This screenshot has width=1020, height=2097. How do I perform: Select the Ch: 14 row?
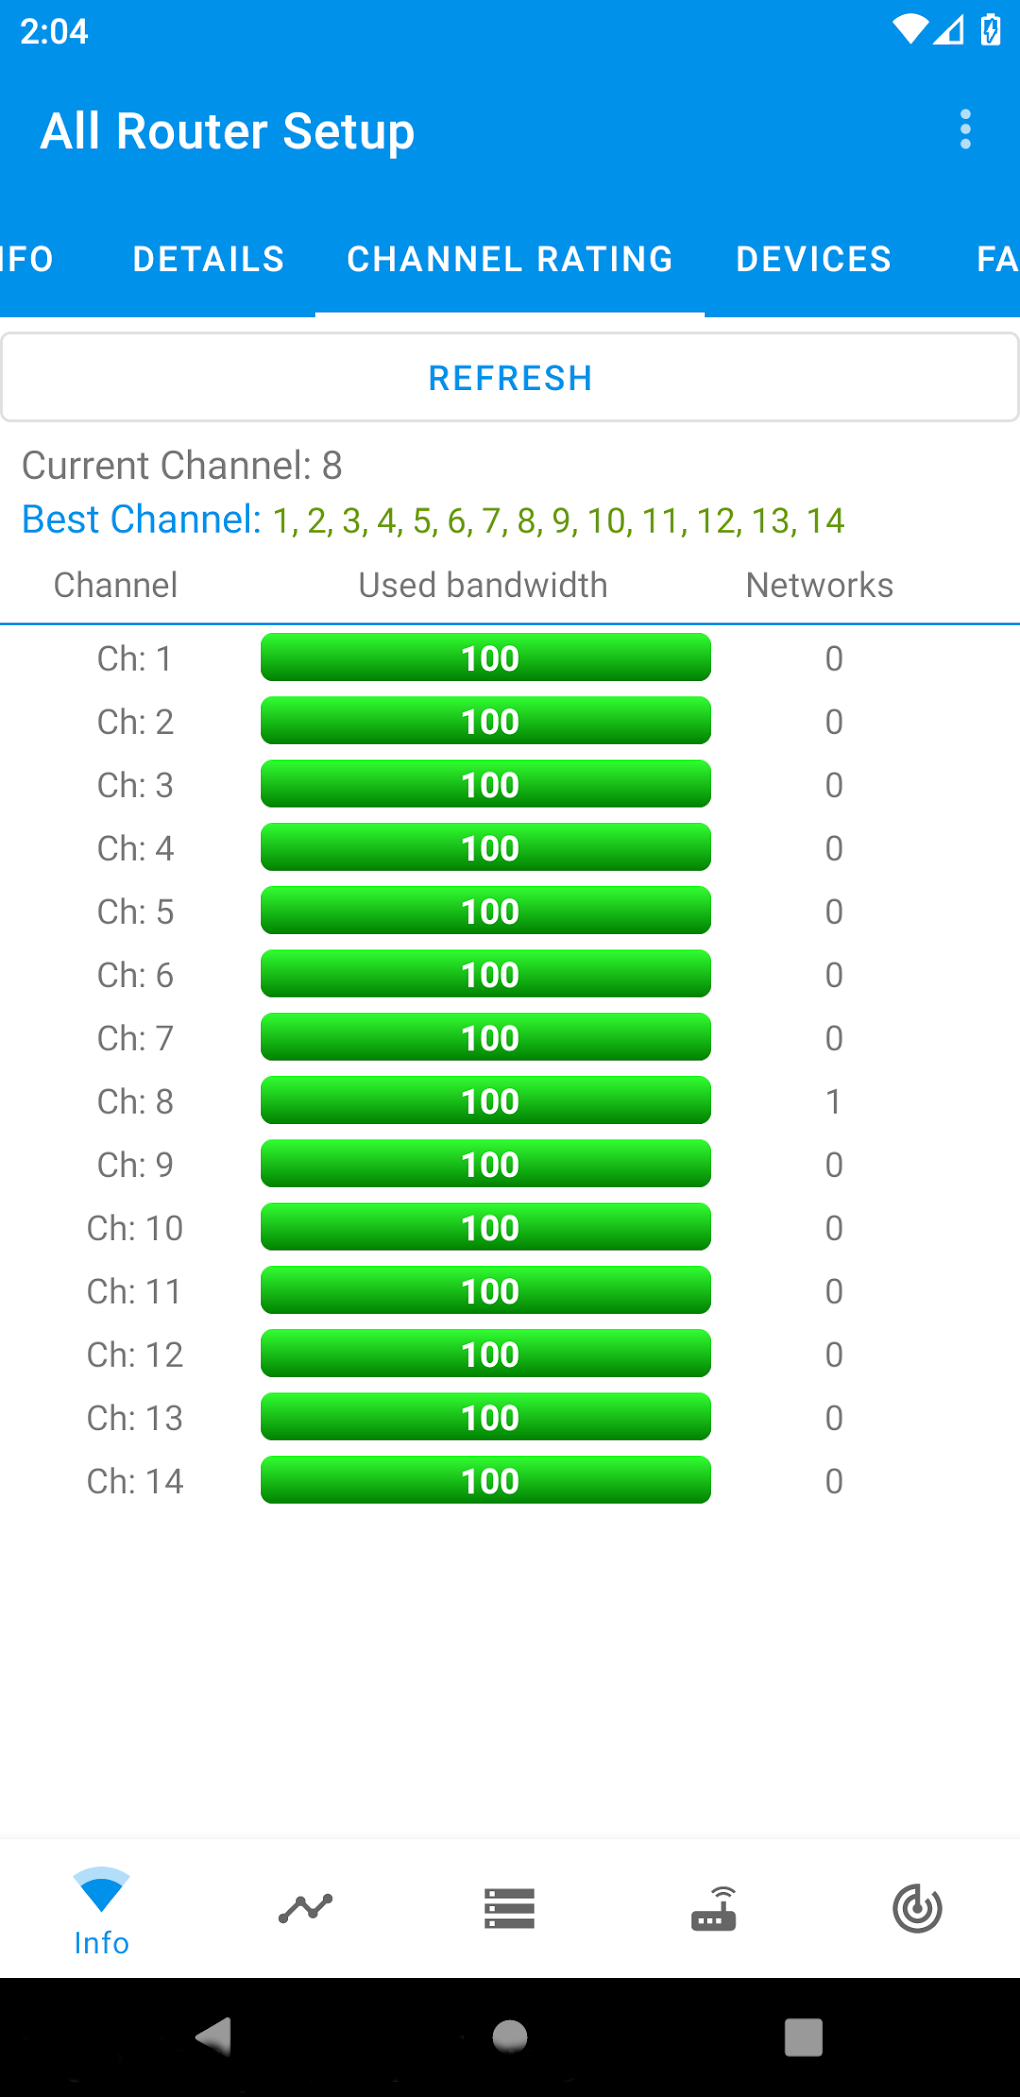pyautogui.click(x=136, y=1481)
